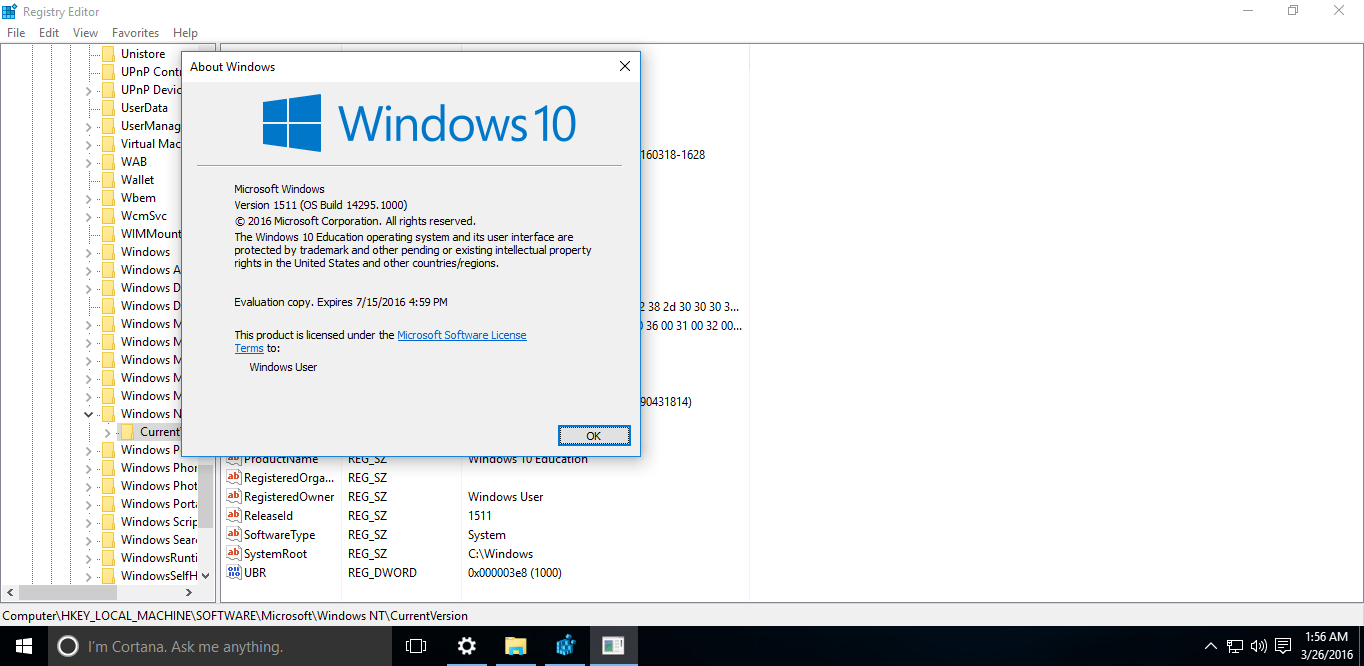Click the WIMMount folder icon
Screen dimensions: 1364x666
click(x=108, y=234)
